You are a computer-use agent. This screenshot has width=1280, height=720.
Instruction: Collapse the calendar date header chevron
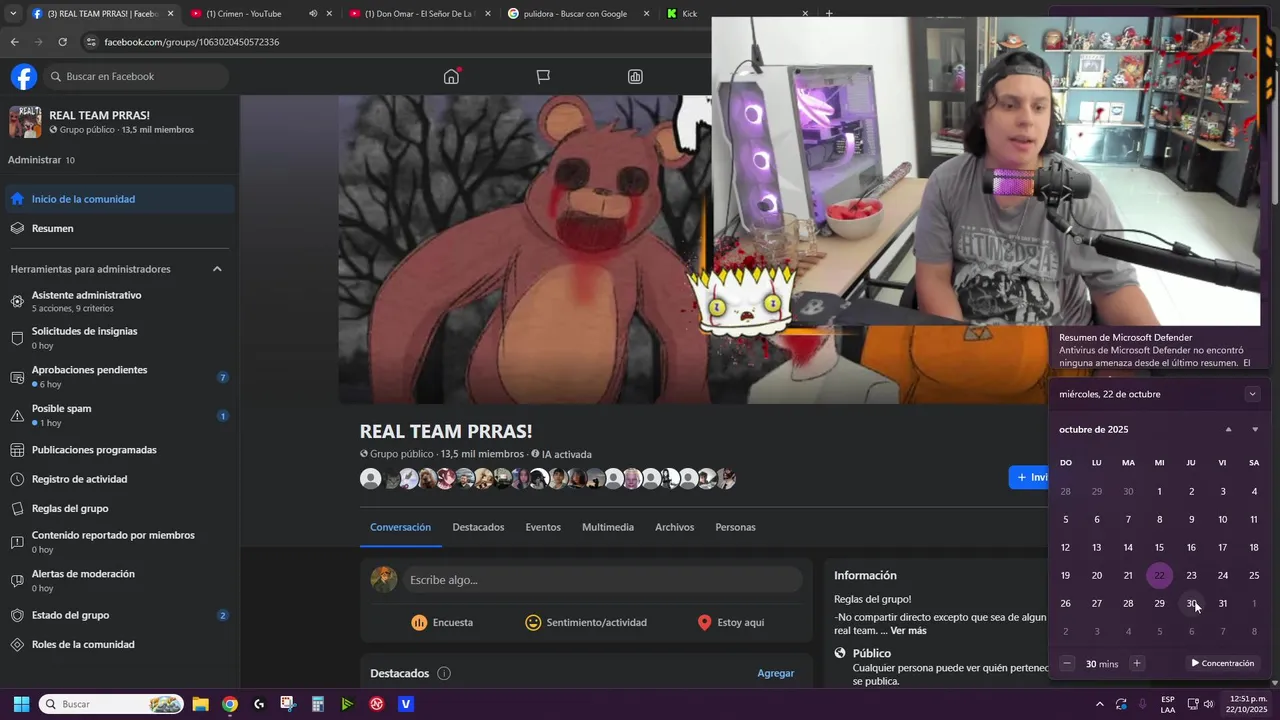coord(1252,394)
